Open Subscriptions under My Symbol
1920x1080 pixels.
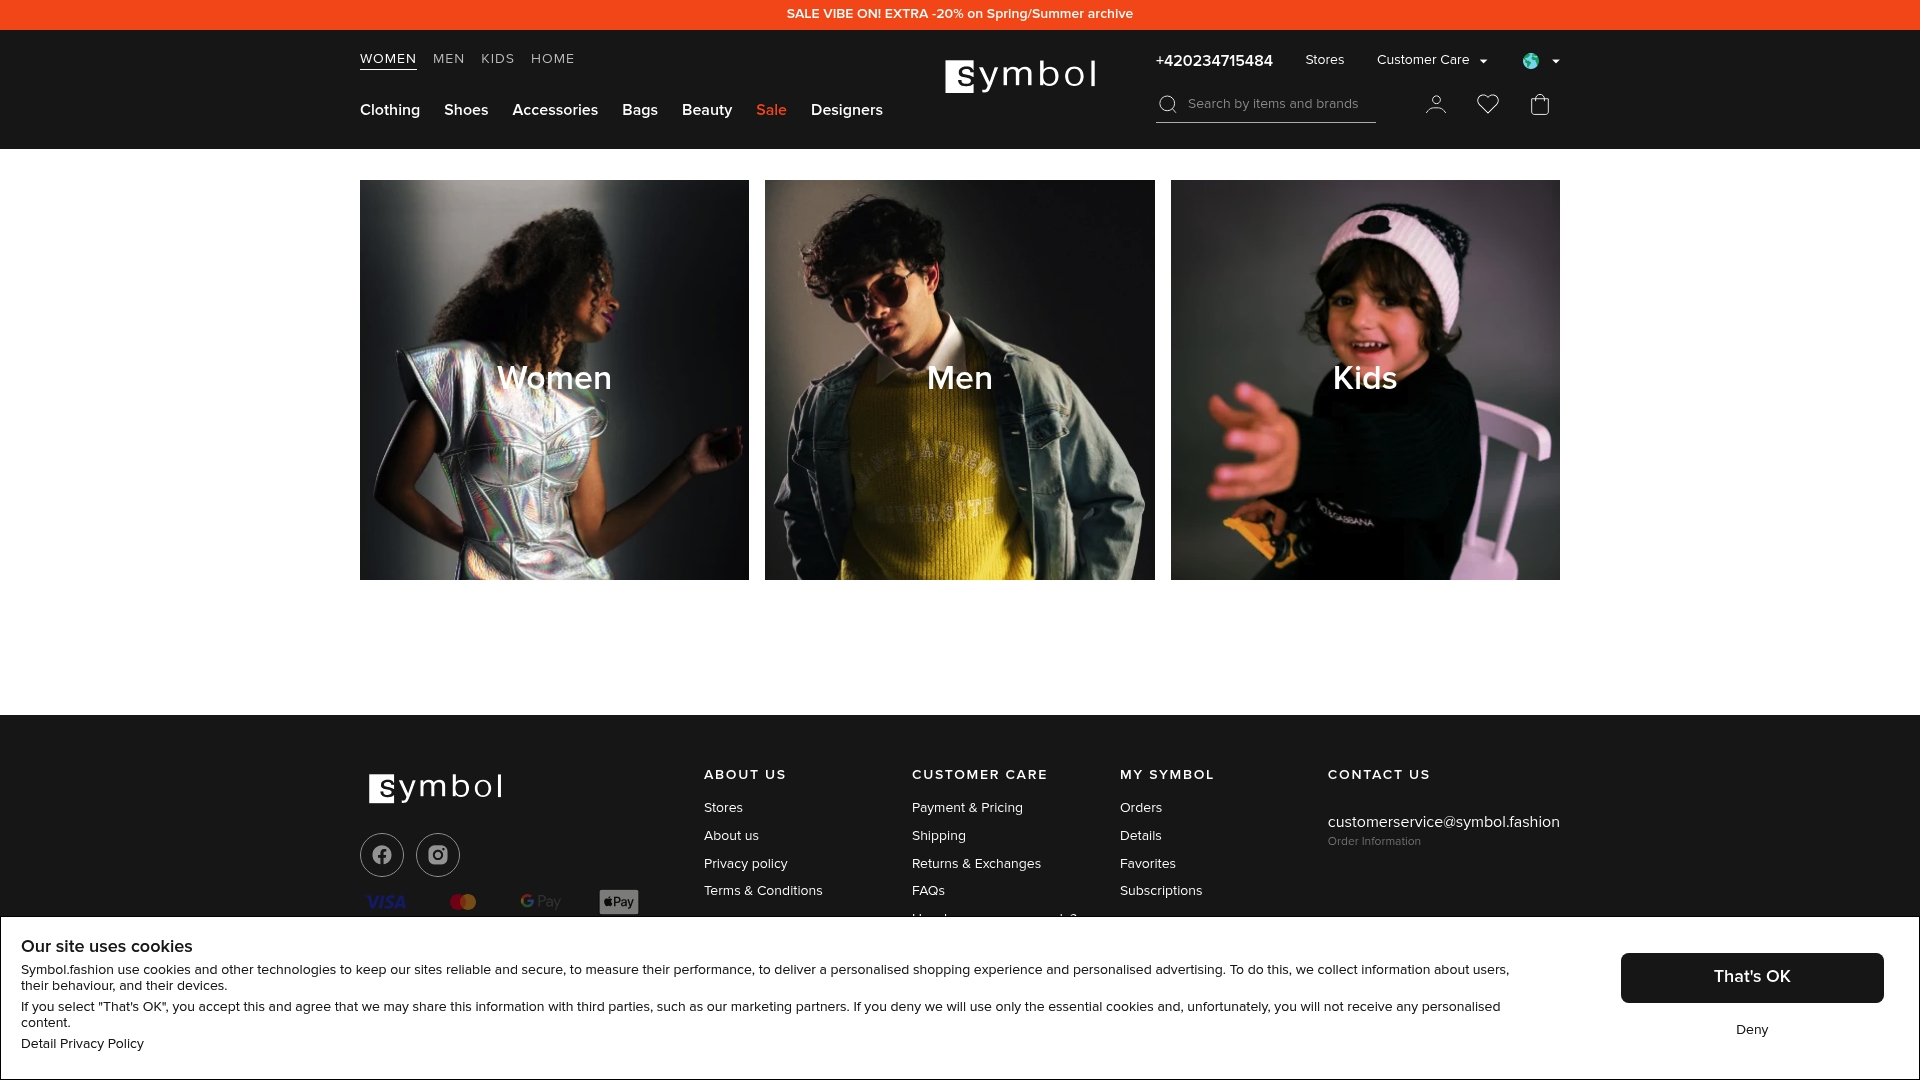tap(1161, 891)
